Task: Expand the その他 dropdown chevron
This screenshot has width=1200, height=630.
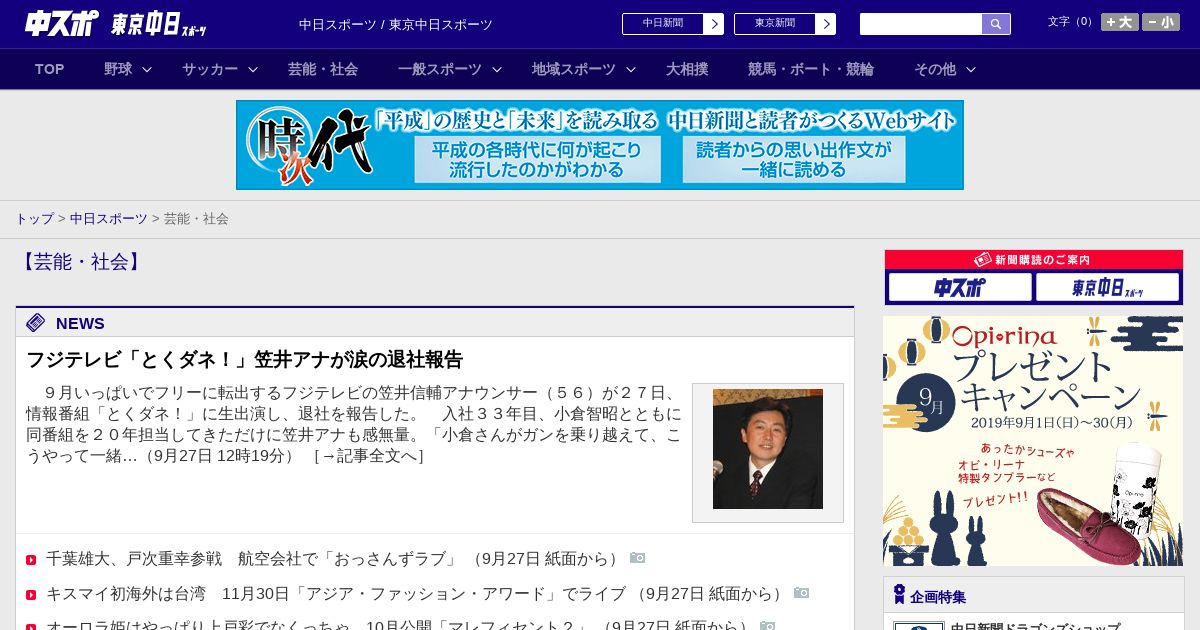Action: point(971,69)
